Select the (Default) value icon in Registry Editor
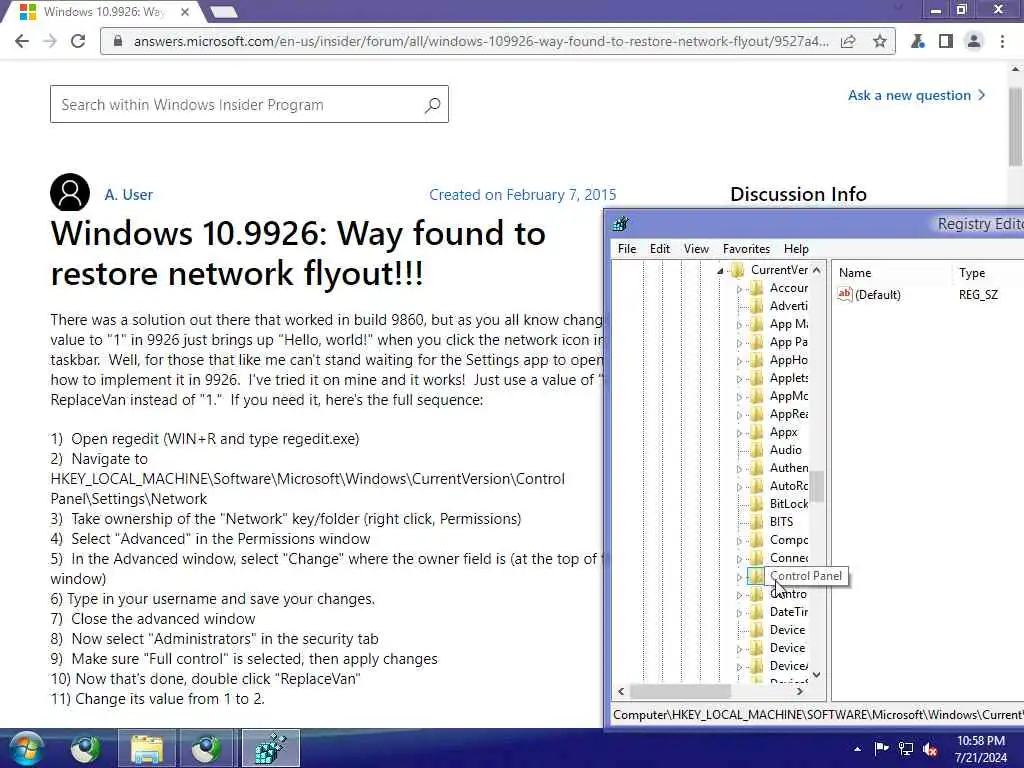1024x768 pixels. coord(844,294)
